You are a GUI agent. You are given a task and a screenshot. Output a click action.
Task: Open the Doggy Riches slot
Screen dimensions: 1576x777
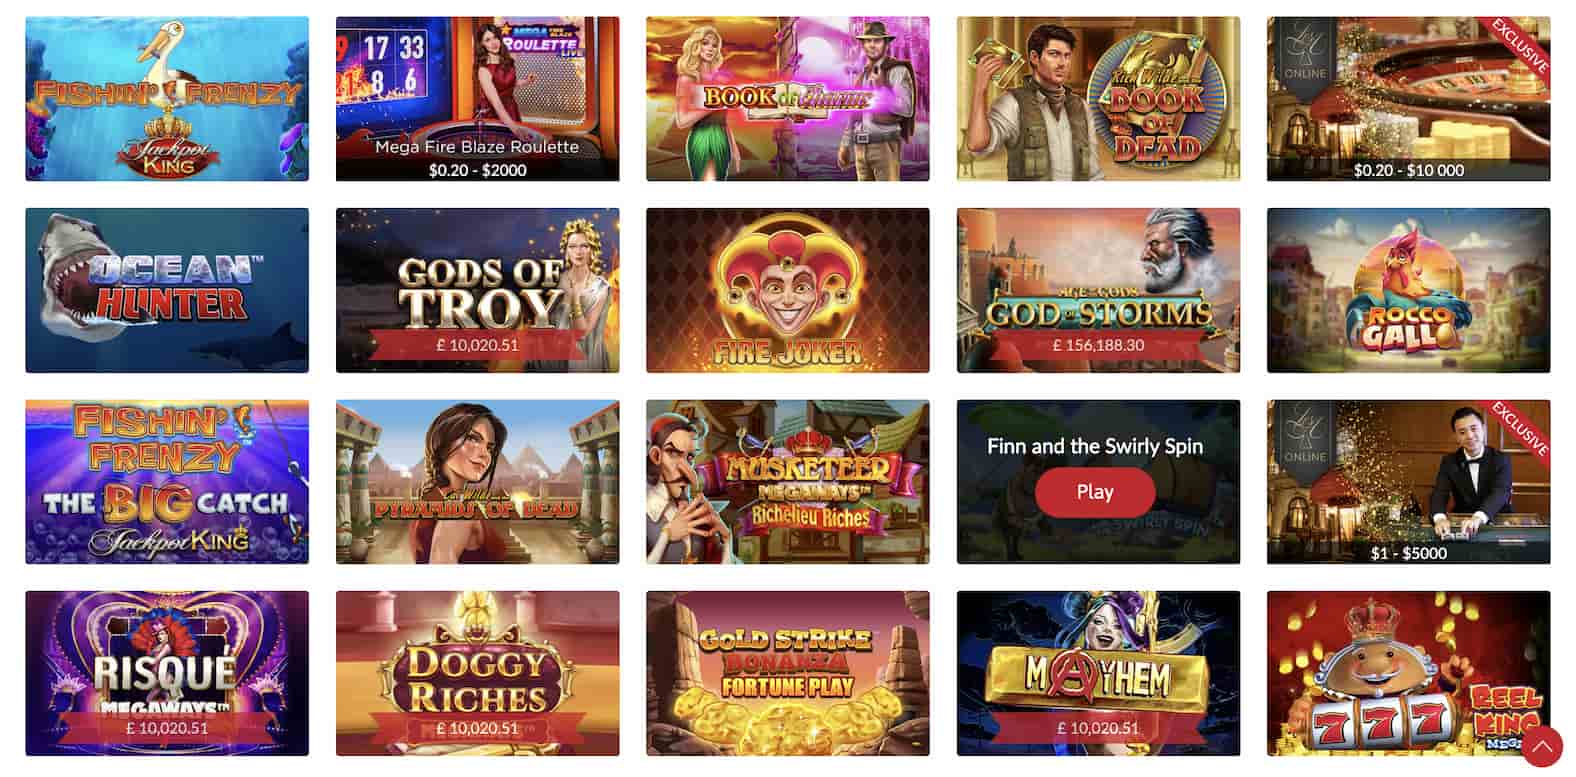[x=477, y=673]
